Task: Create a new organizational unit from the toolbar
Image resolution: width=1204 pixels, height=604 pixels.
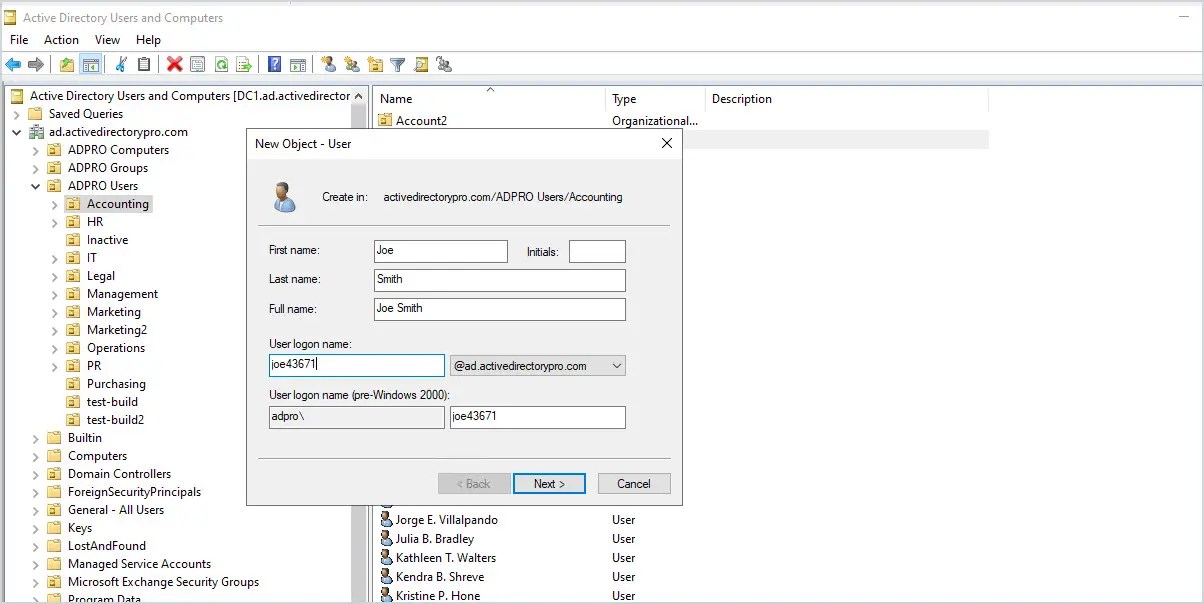Action: pyautogui.click(x=375, y=63)
